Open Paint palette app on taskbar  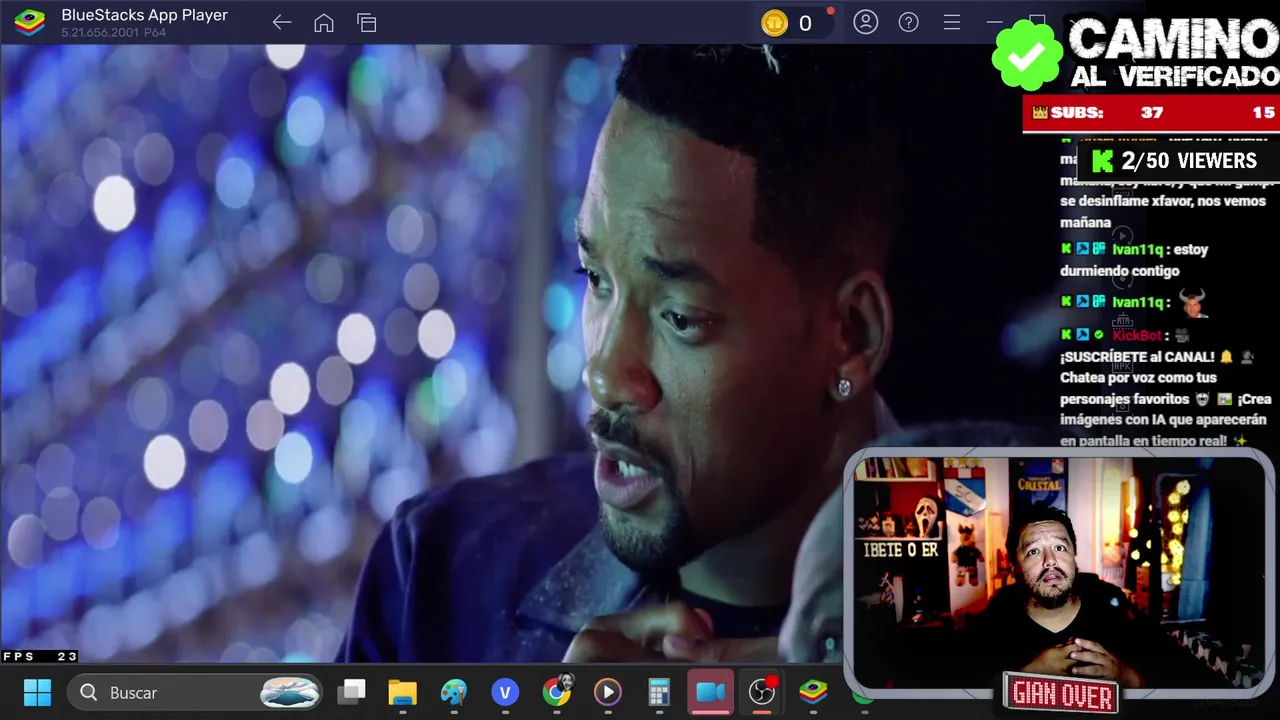tap(454, 692)
